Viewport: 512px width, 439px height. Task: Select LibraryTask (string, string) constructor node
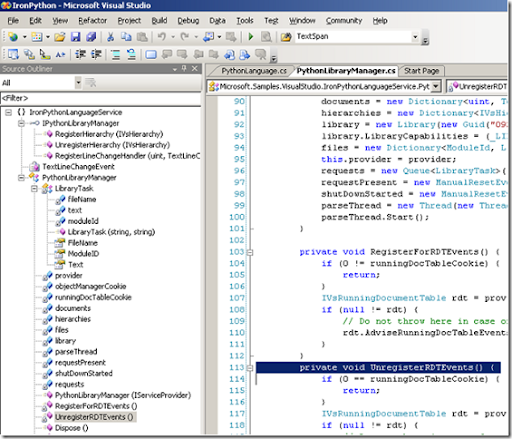coord(111,232)
